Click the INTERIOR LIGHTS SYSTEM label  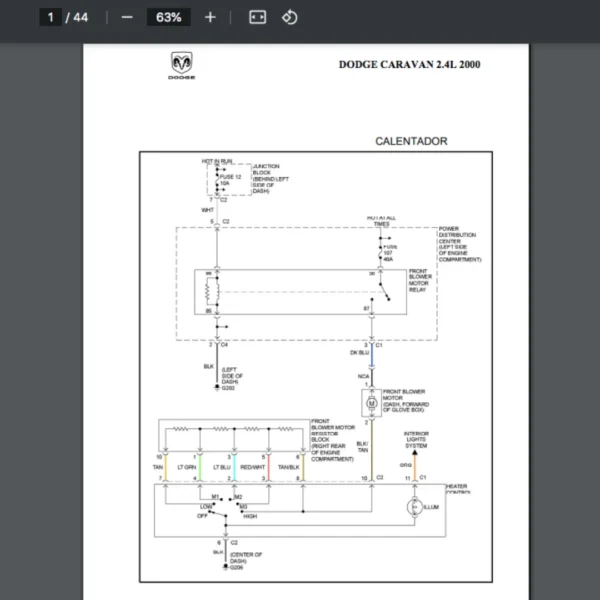coord(415,440)
